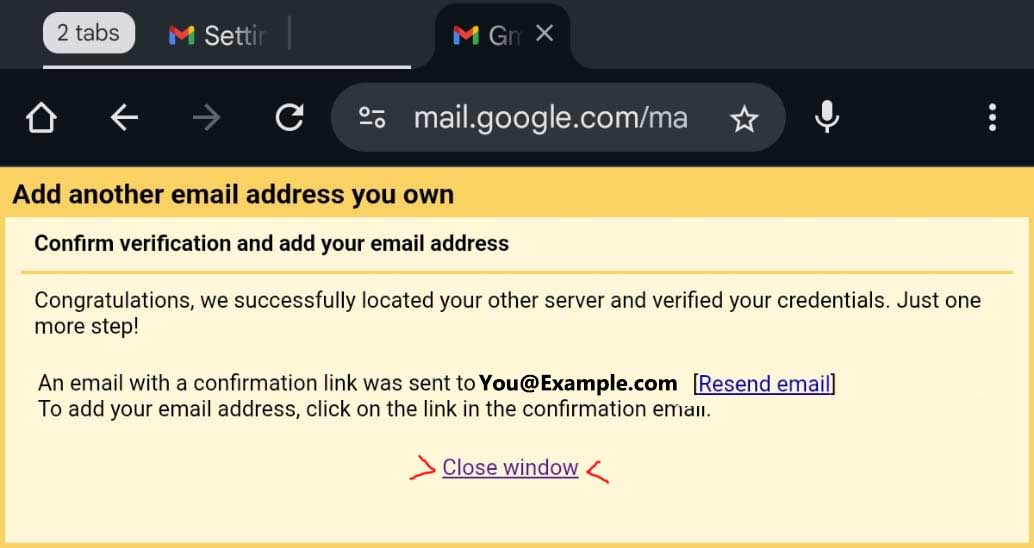The width and height of the screenshot is (1034, 548).
Task: Open the three-dot browser menu
Action: pos(992,119)
